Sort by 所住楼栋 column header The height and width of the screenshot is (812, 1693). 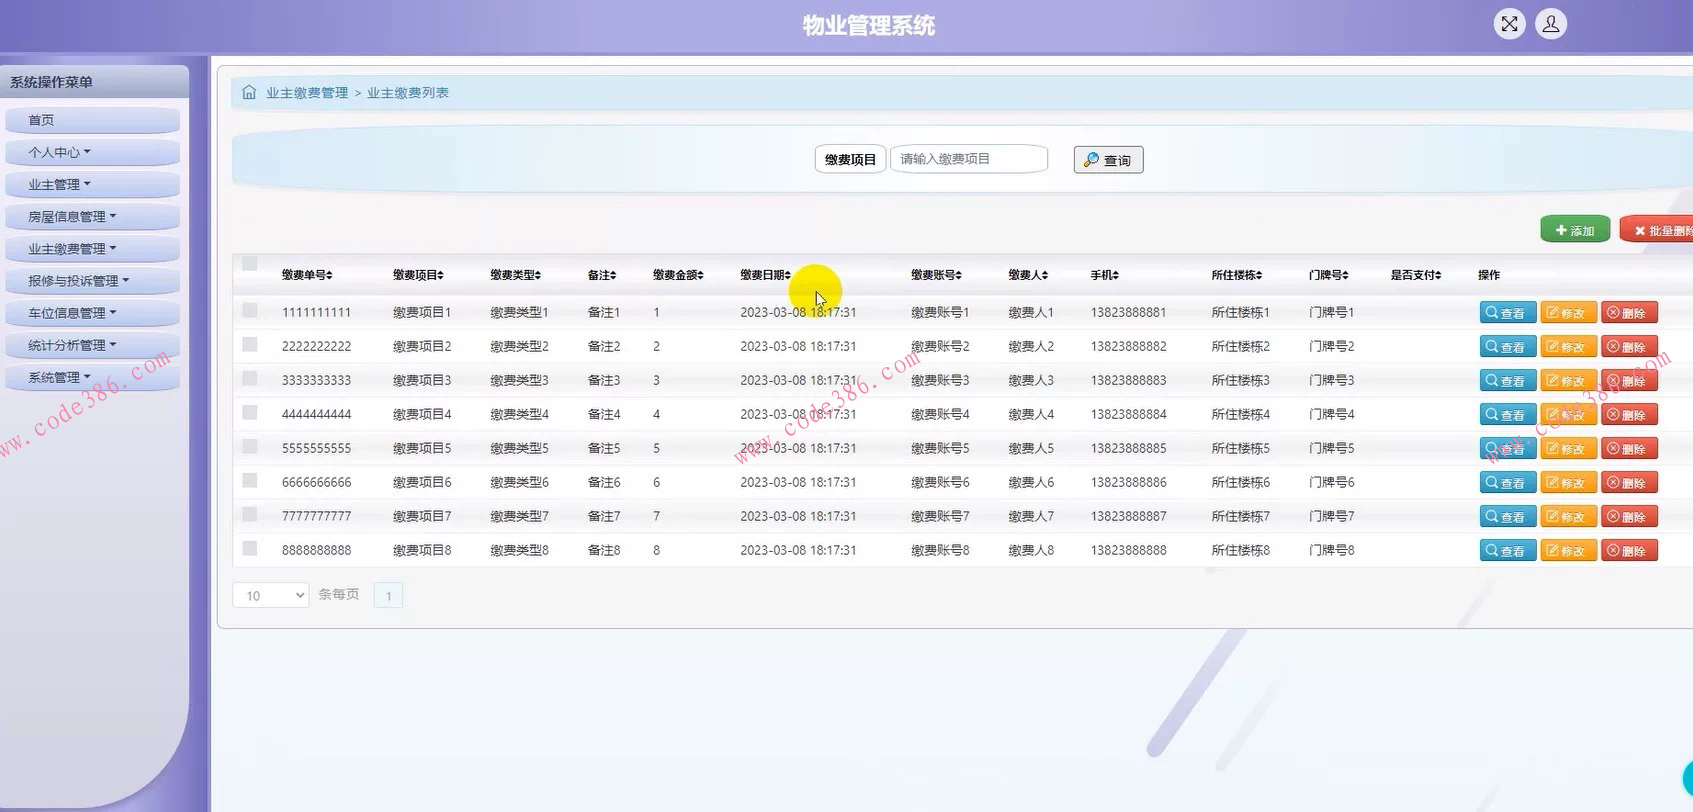[1237, 275]
